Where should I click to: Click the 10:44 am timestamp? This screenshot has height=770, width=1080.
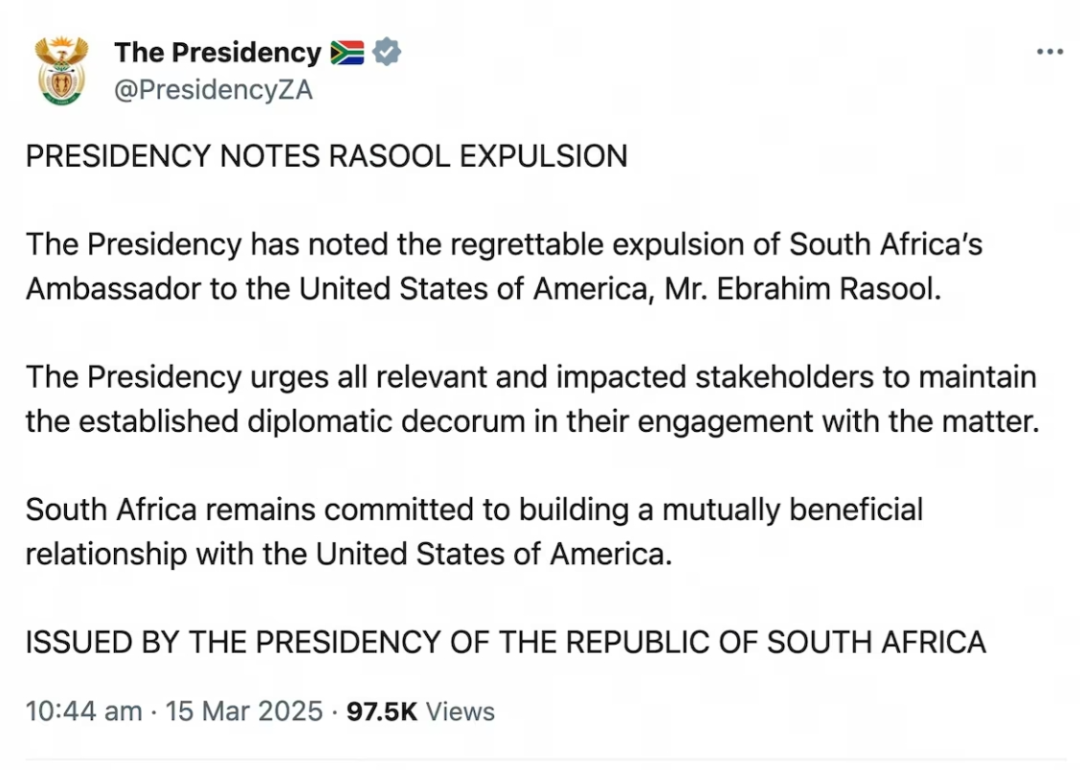[84, 711]
